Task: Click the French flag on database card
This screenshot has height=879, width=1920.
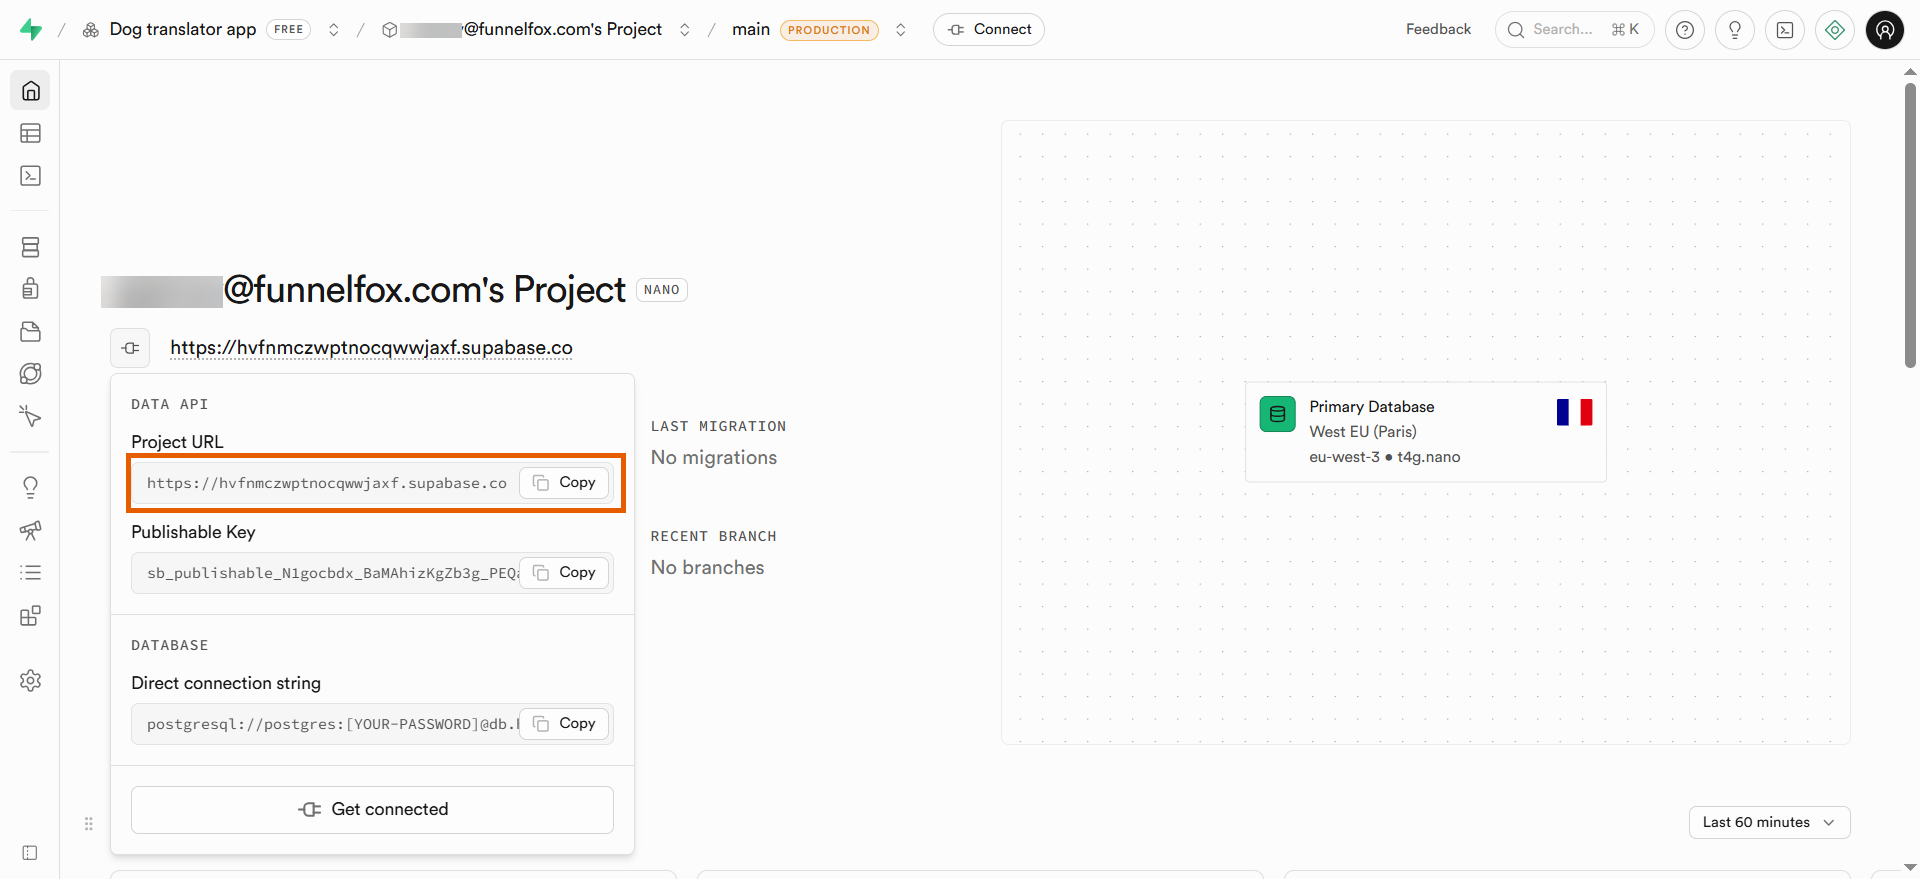Action: [1575, 412]
